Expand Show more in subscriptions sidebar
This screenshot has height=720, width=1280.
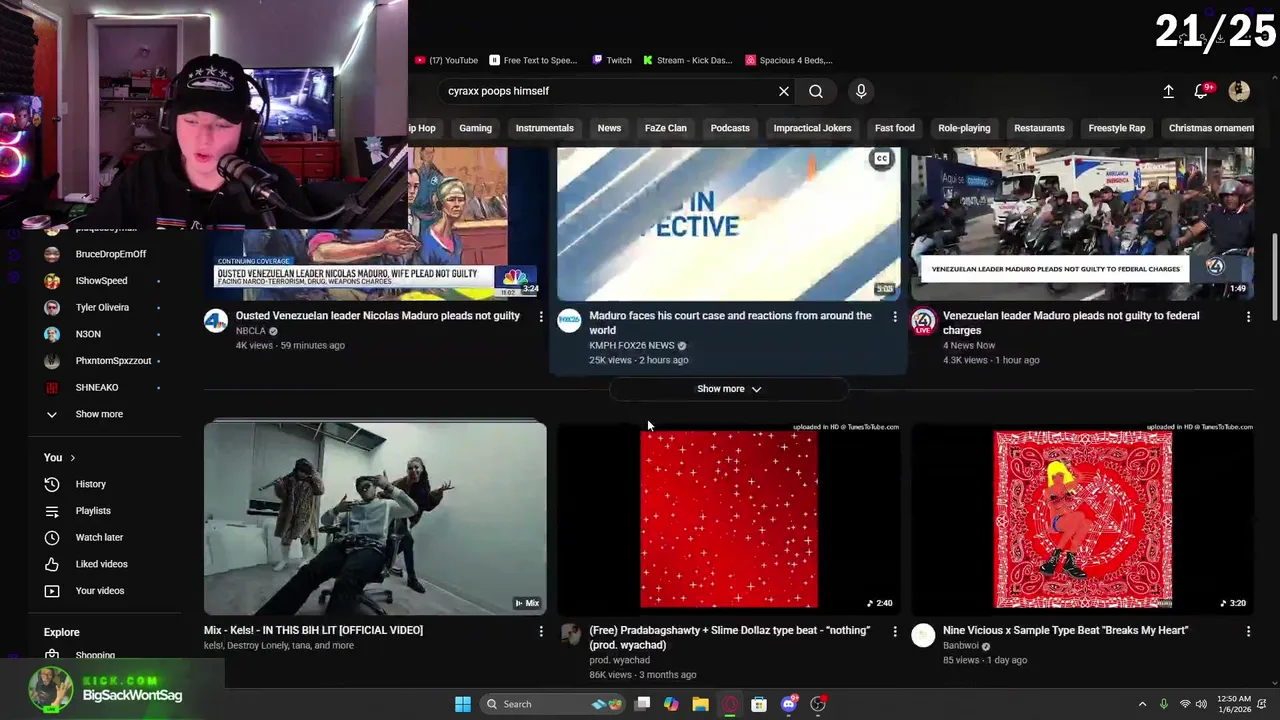pyautogui.click(x=99, y=414)
